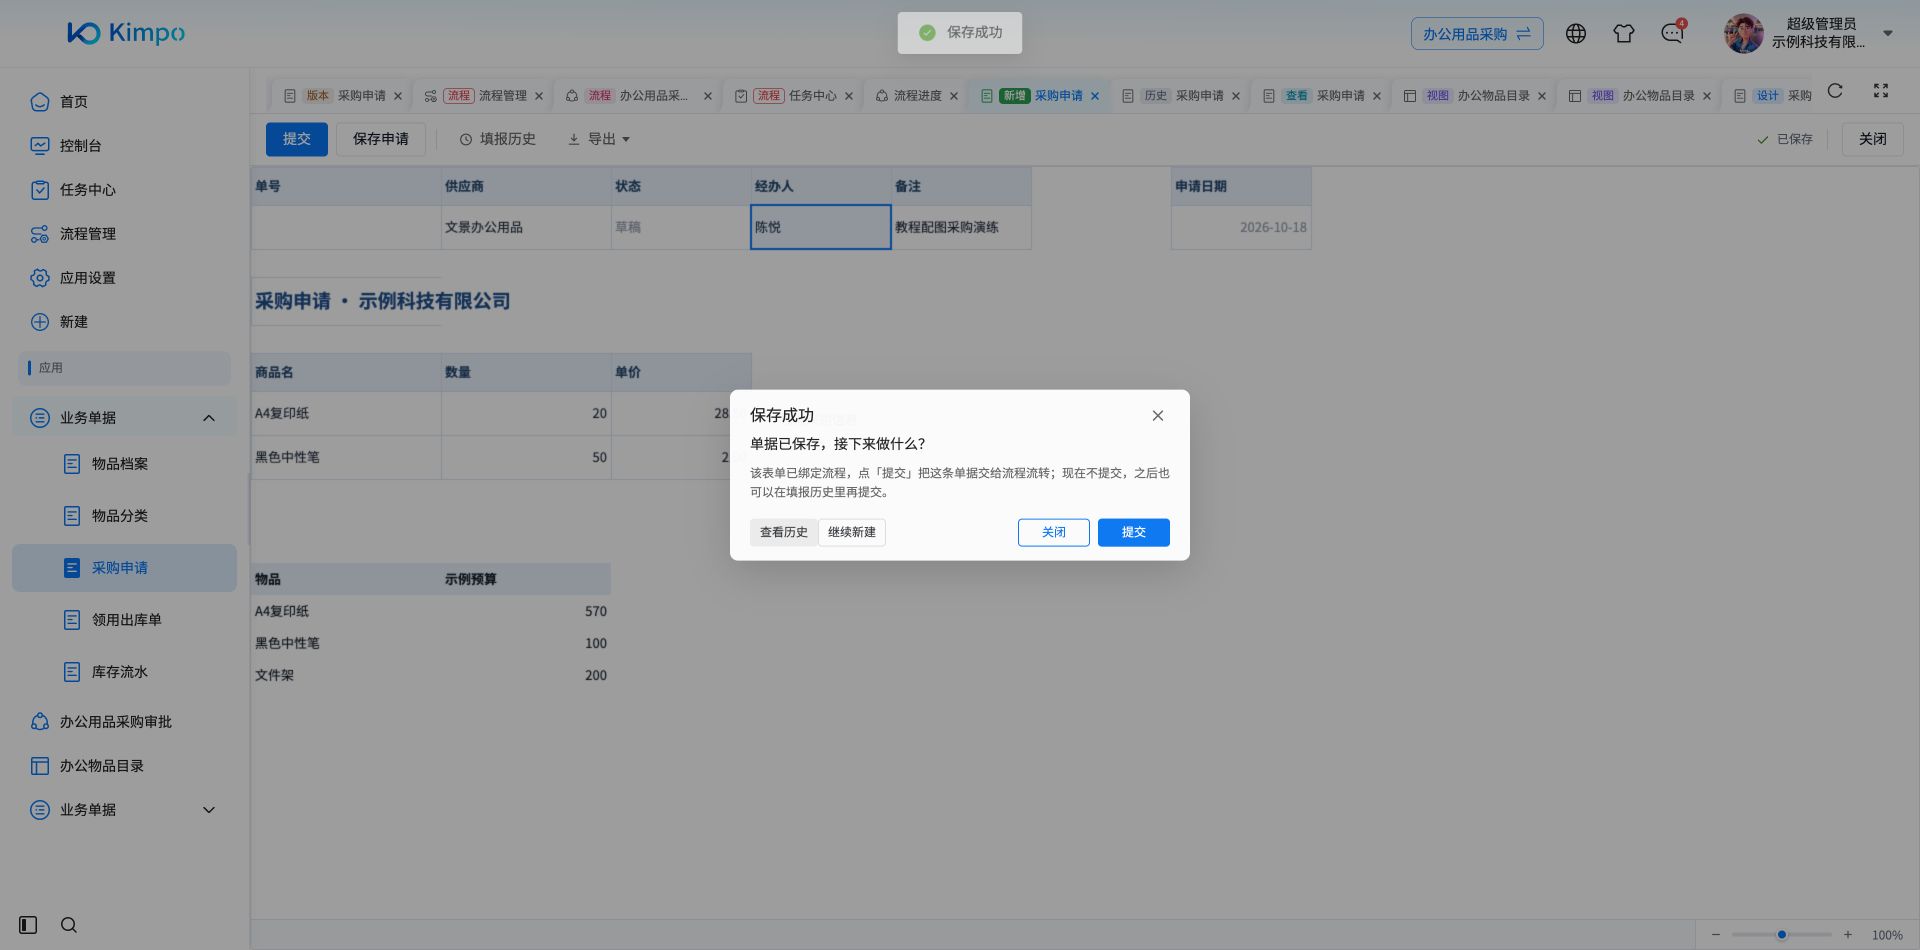
Task: Close the 流程管理 tab
Action: click(x=539, y=96)
